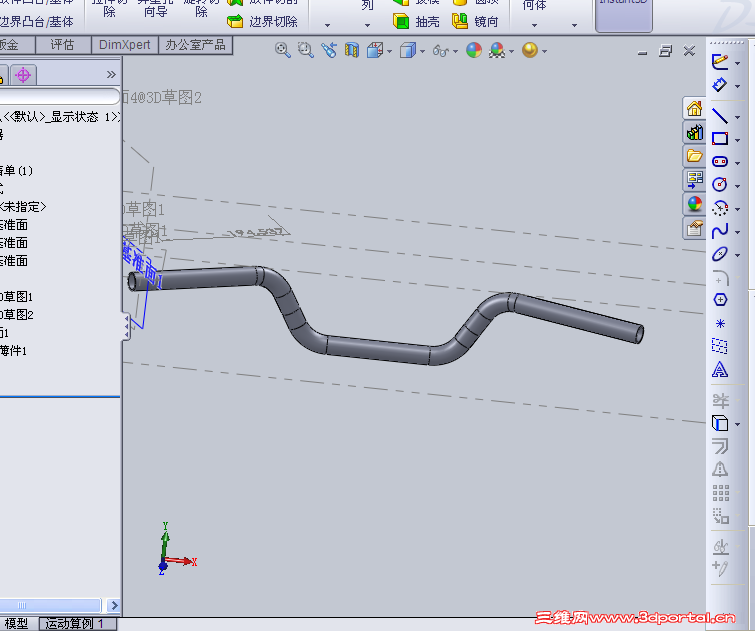Click the Edit Appearance color ball
Image resolution: width=755 pixels, height=631 pixels.
coord(474,50)
